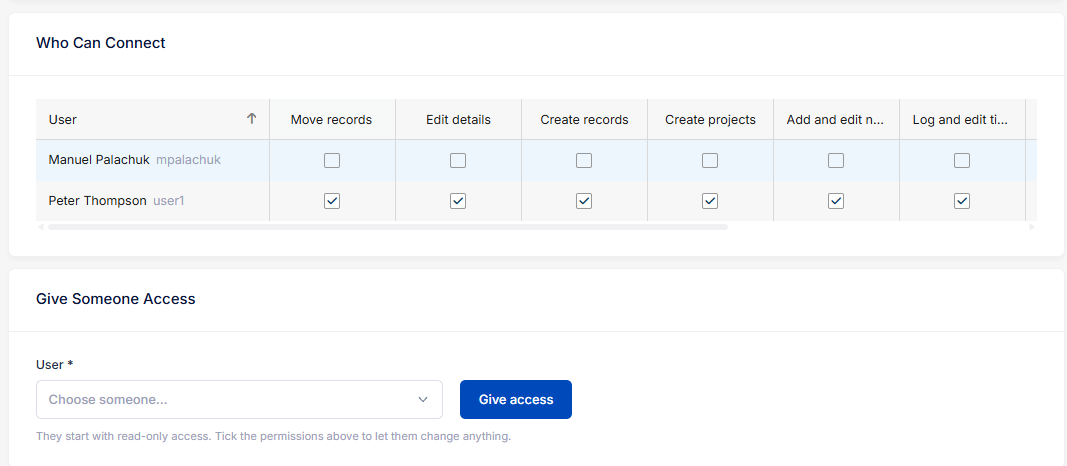1067x466 pixels.
Task: Enable Create projects for Manuel Palachuk
Action: tap(710, 161)
